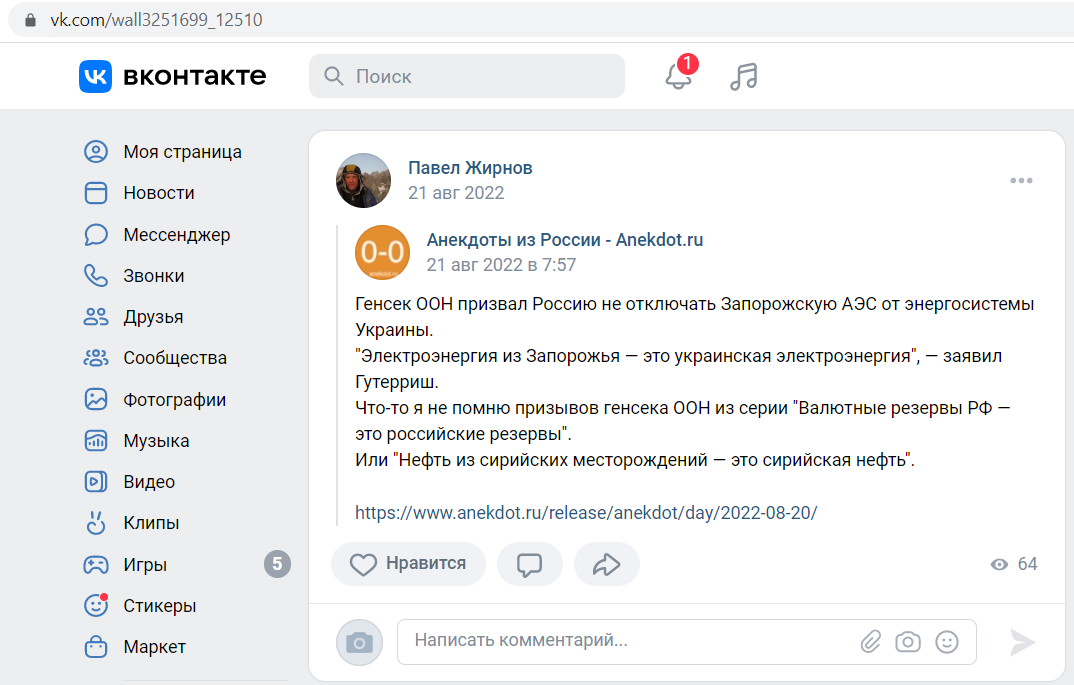Click the Написать комментарий input
Image resolution: width=1074 pixels, height=685 pixels.
pos(687,642)
